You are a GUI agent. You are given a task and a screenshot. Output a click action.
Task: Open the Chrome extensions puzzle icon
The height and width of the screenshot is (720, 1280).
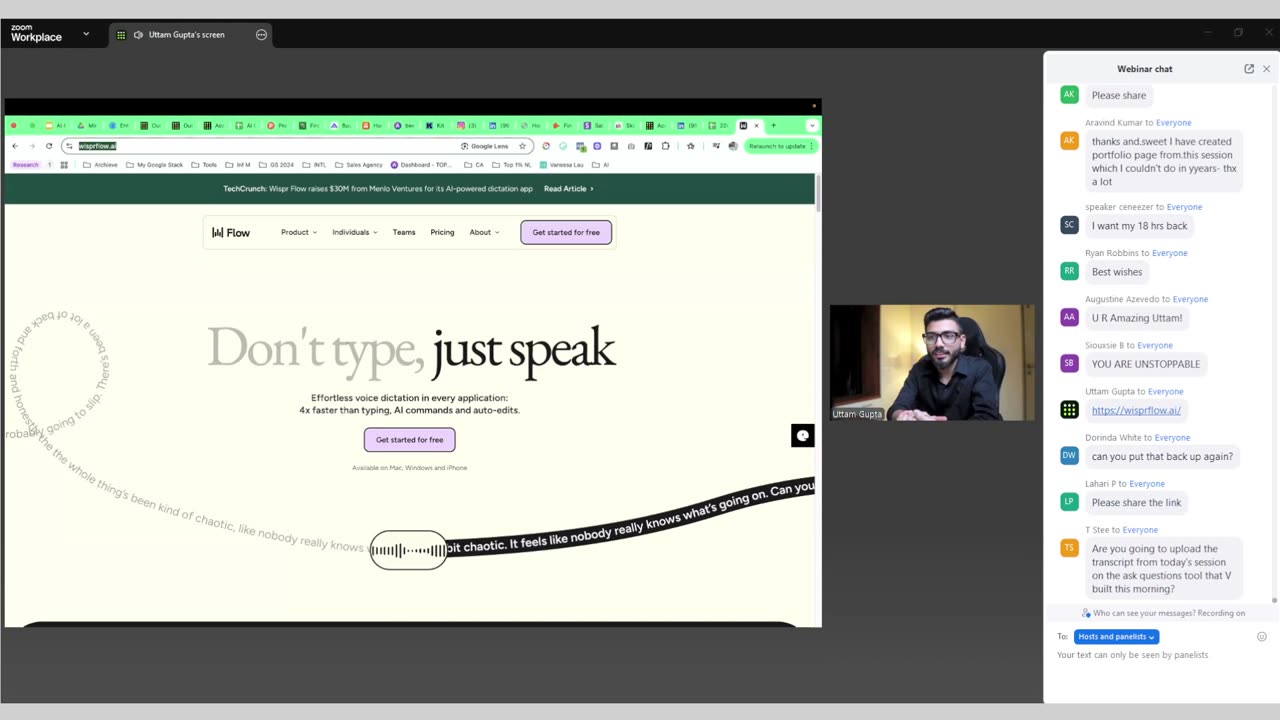point(665,146)
